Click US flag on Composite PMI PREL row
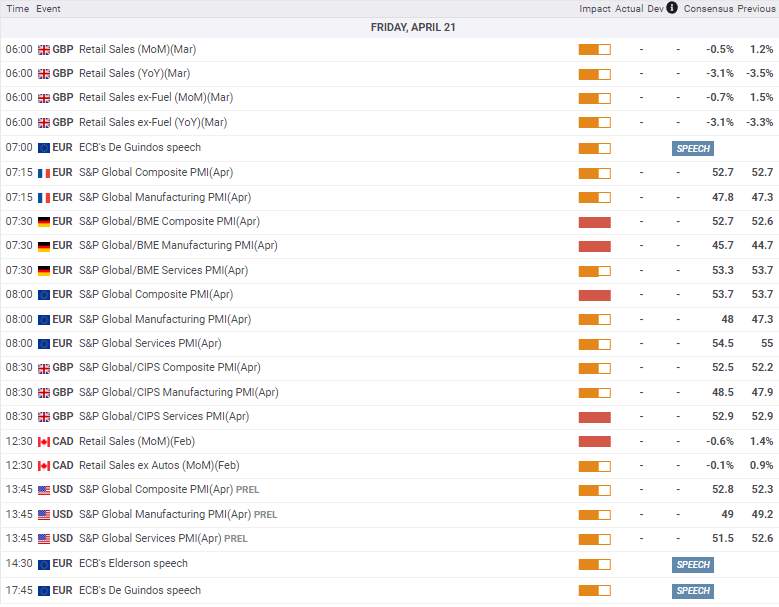Screen dimensions: 779x607 [44, 490]
